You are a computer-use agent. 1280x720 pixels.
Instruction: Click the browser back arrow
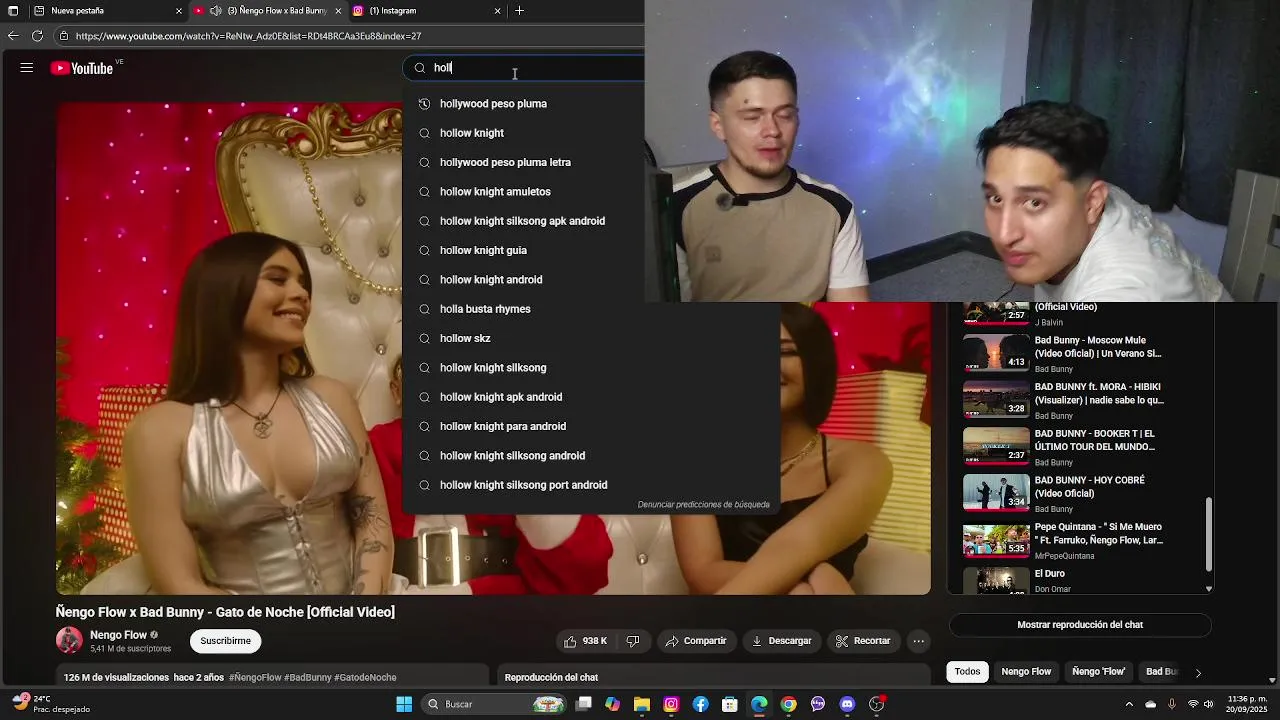pos(12,36)
